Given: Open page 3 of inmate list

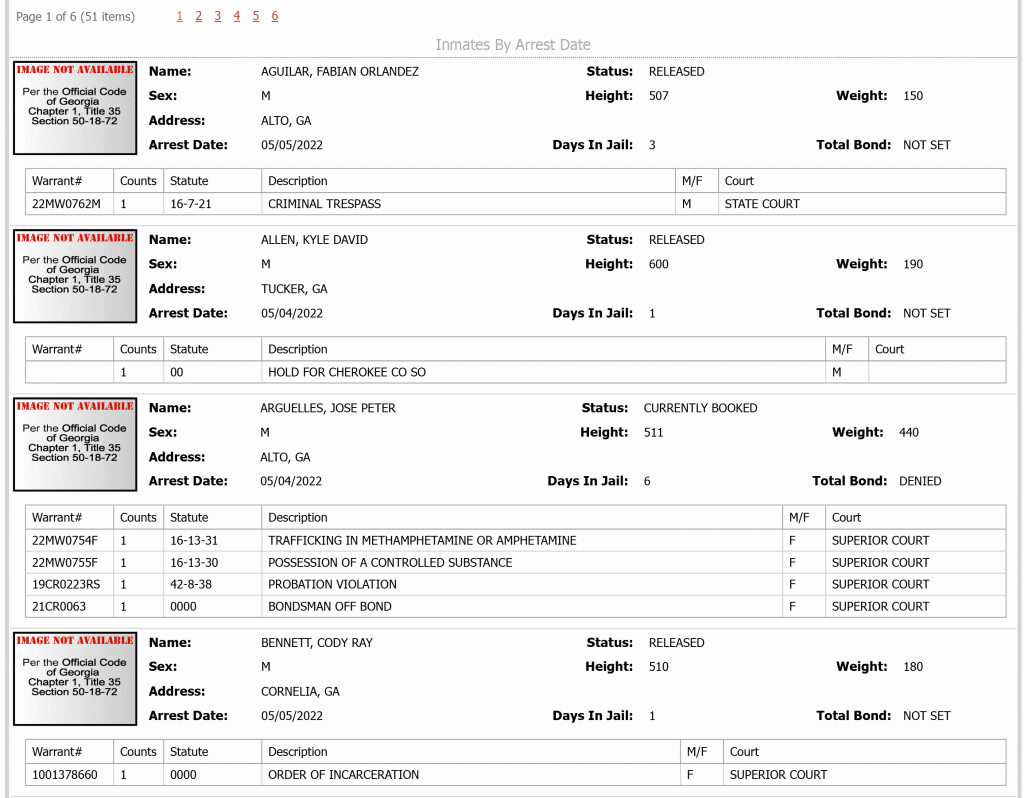Looking at the screenshot, I should 217,16.
